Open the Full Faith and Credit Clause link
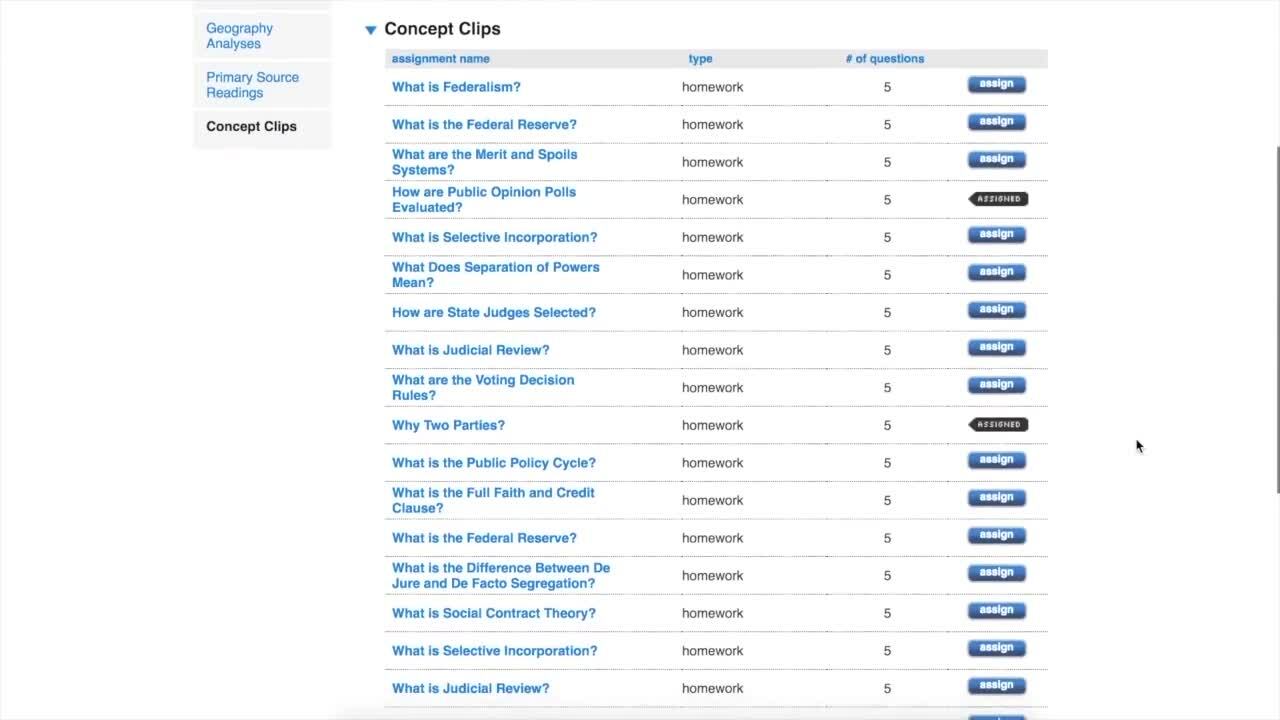 point(493,500)
